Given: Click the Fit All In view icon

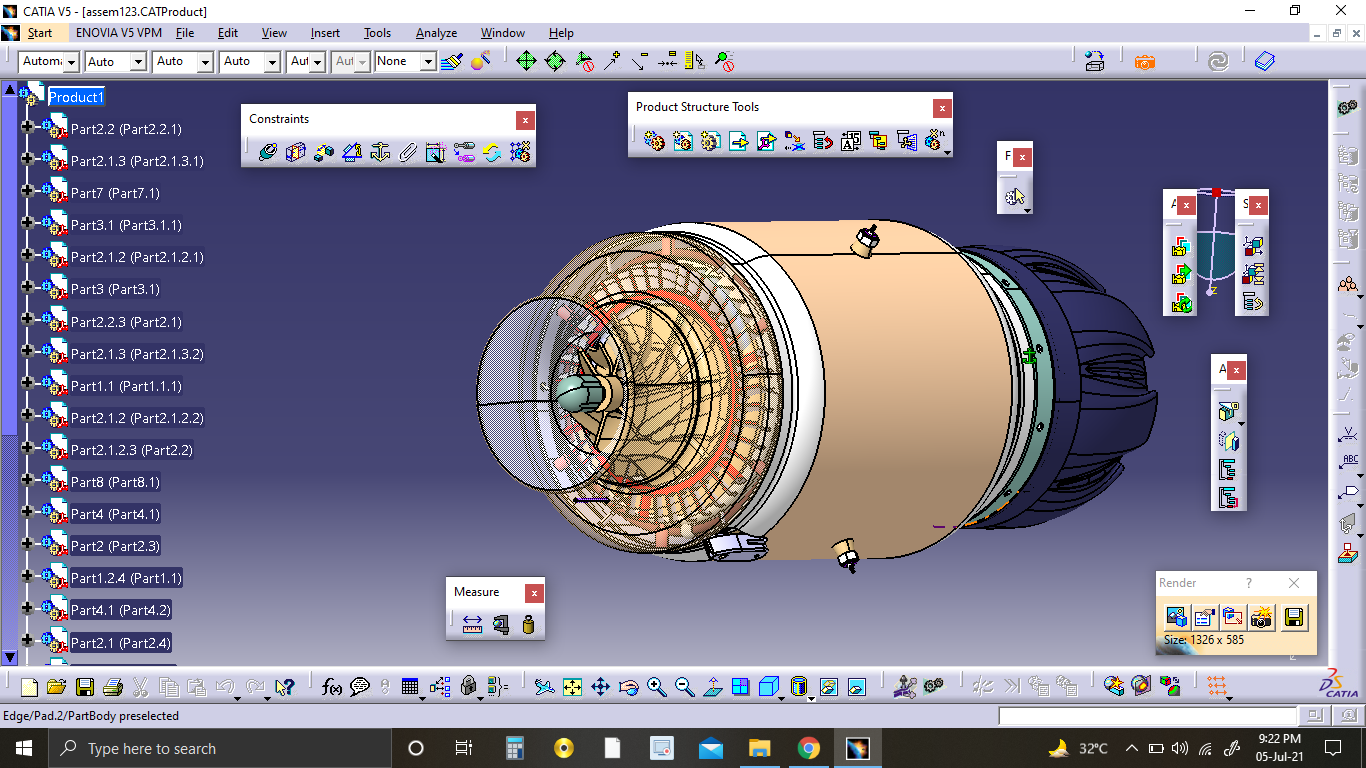Looking at the screenshot, I should 572,687.
